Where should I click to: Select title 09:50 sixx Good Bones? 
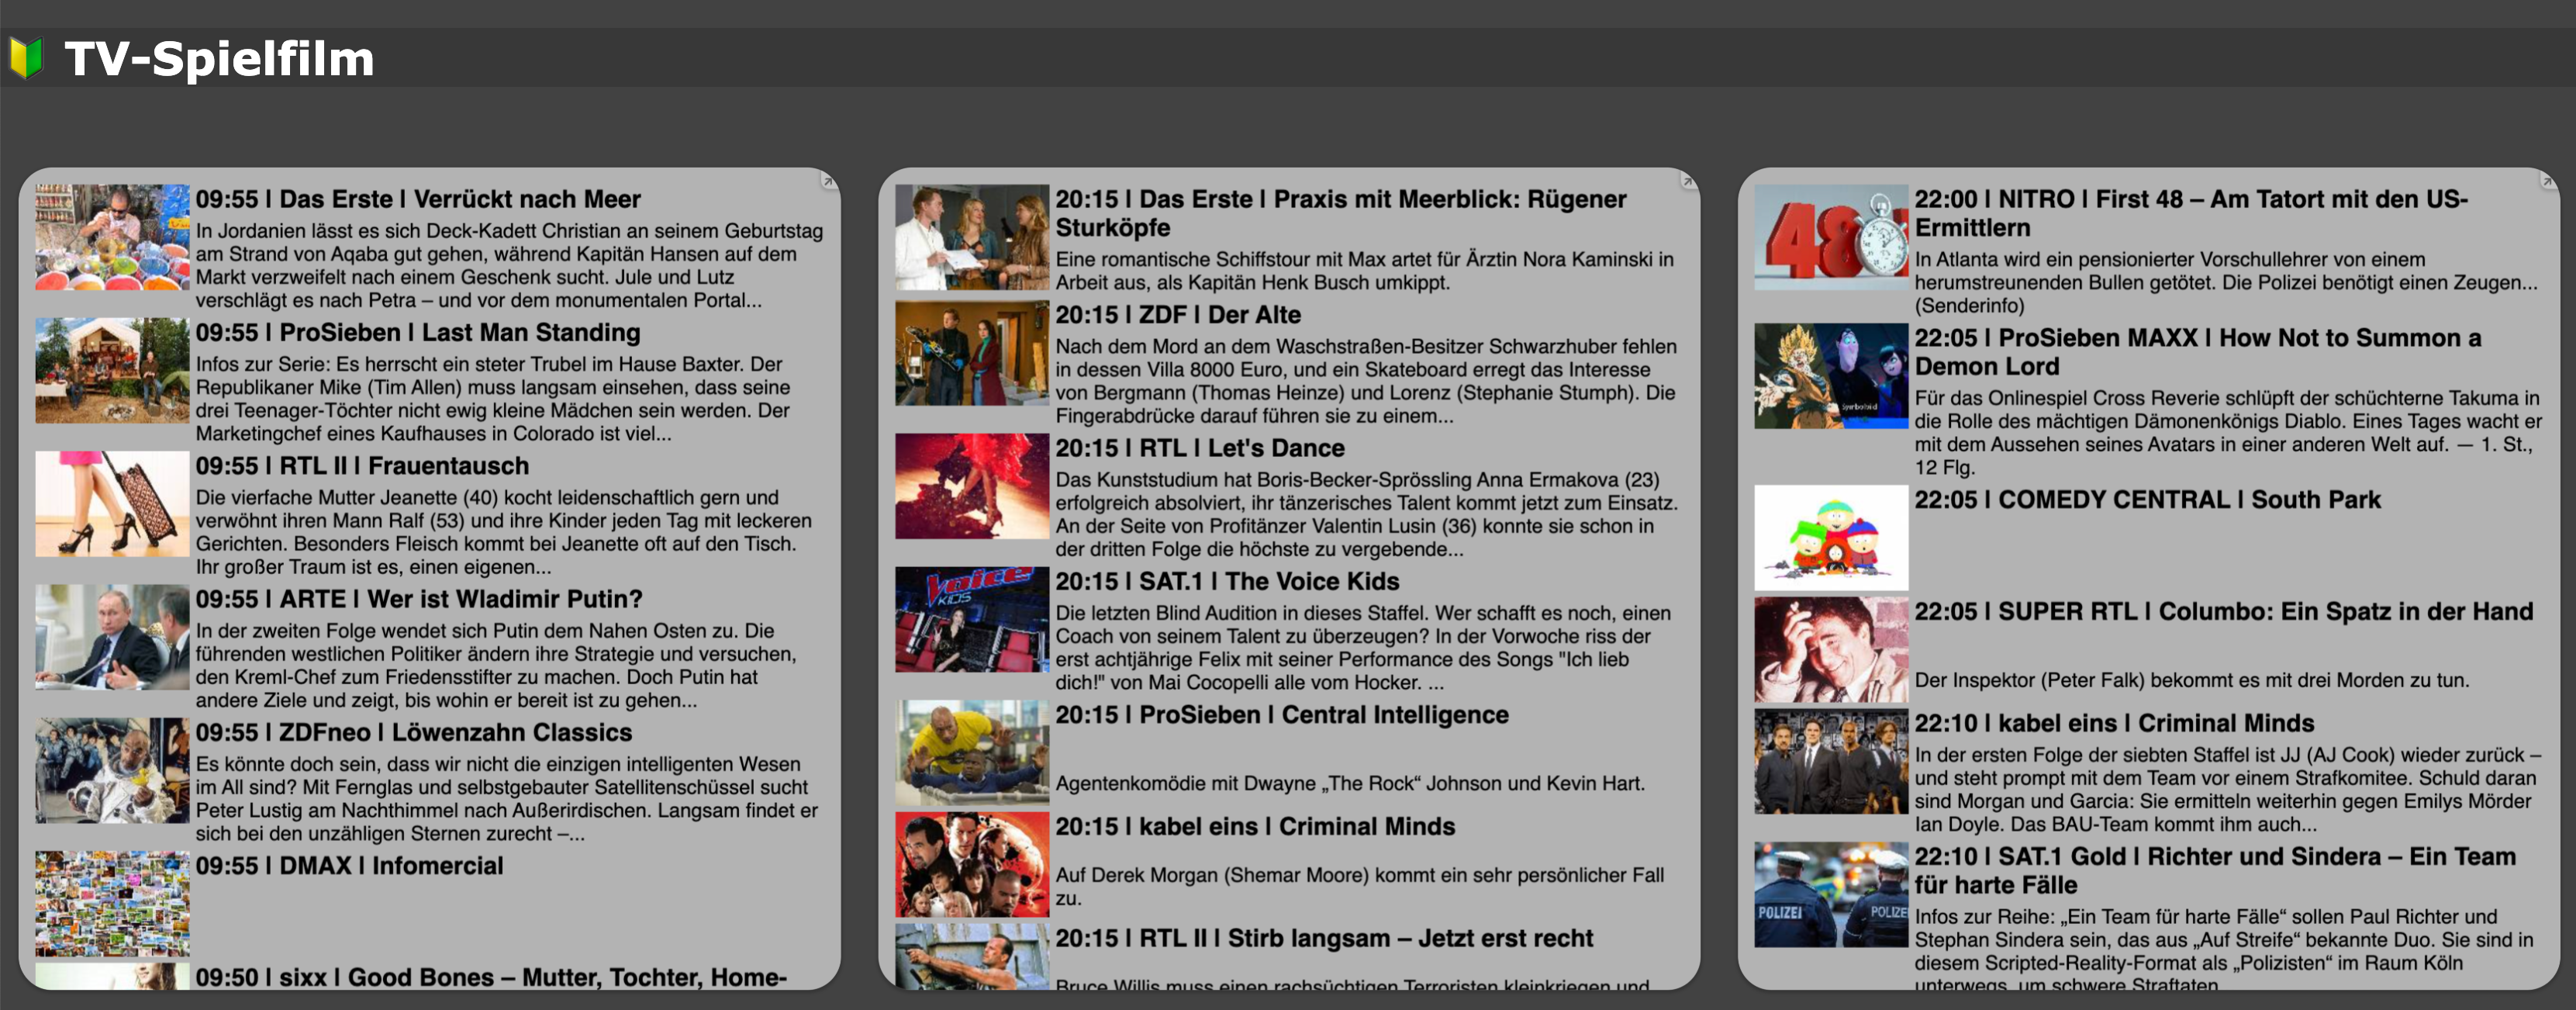(x=491, y=977)
